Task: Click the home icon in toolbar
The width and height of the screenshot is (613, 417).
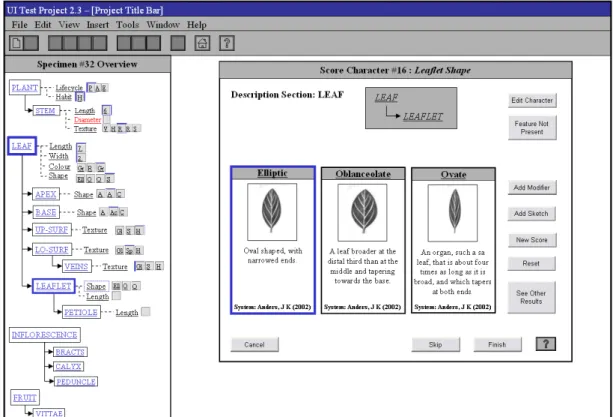Action: [203, 43]
